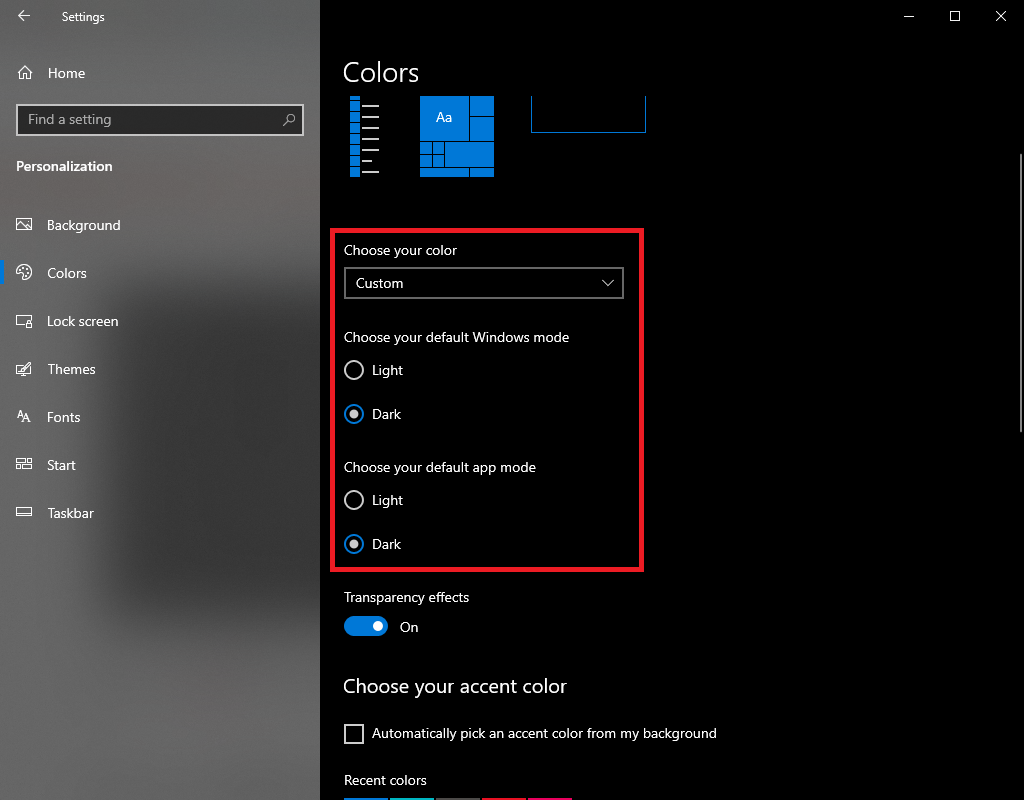Open Themes settings page
The image size is (1024, 800).
(x=71, y=369)
